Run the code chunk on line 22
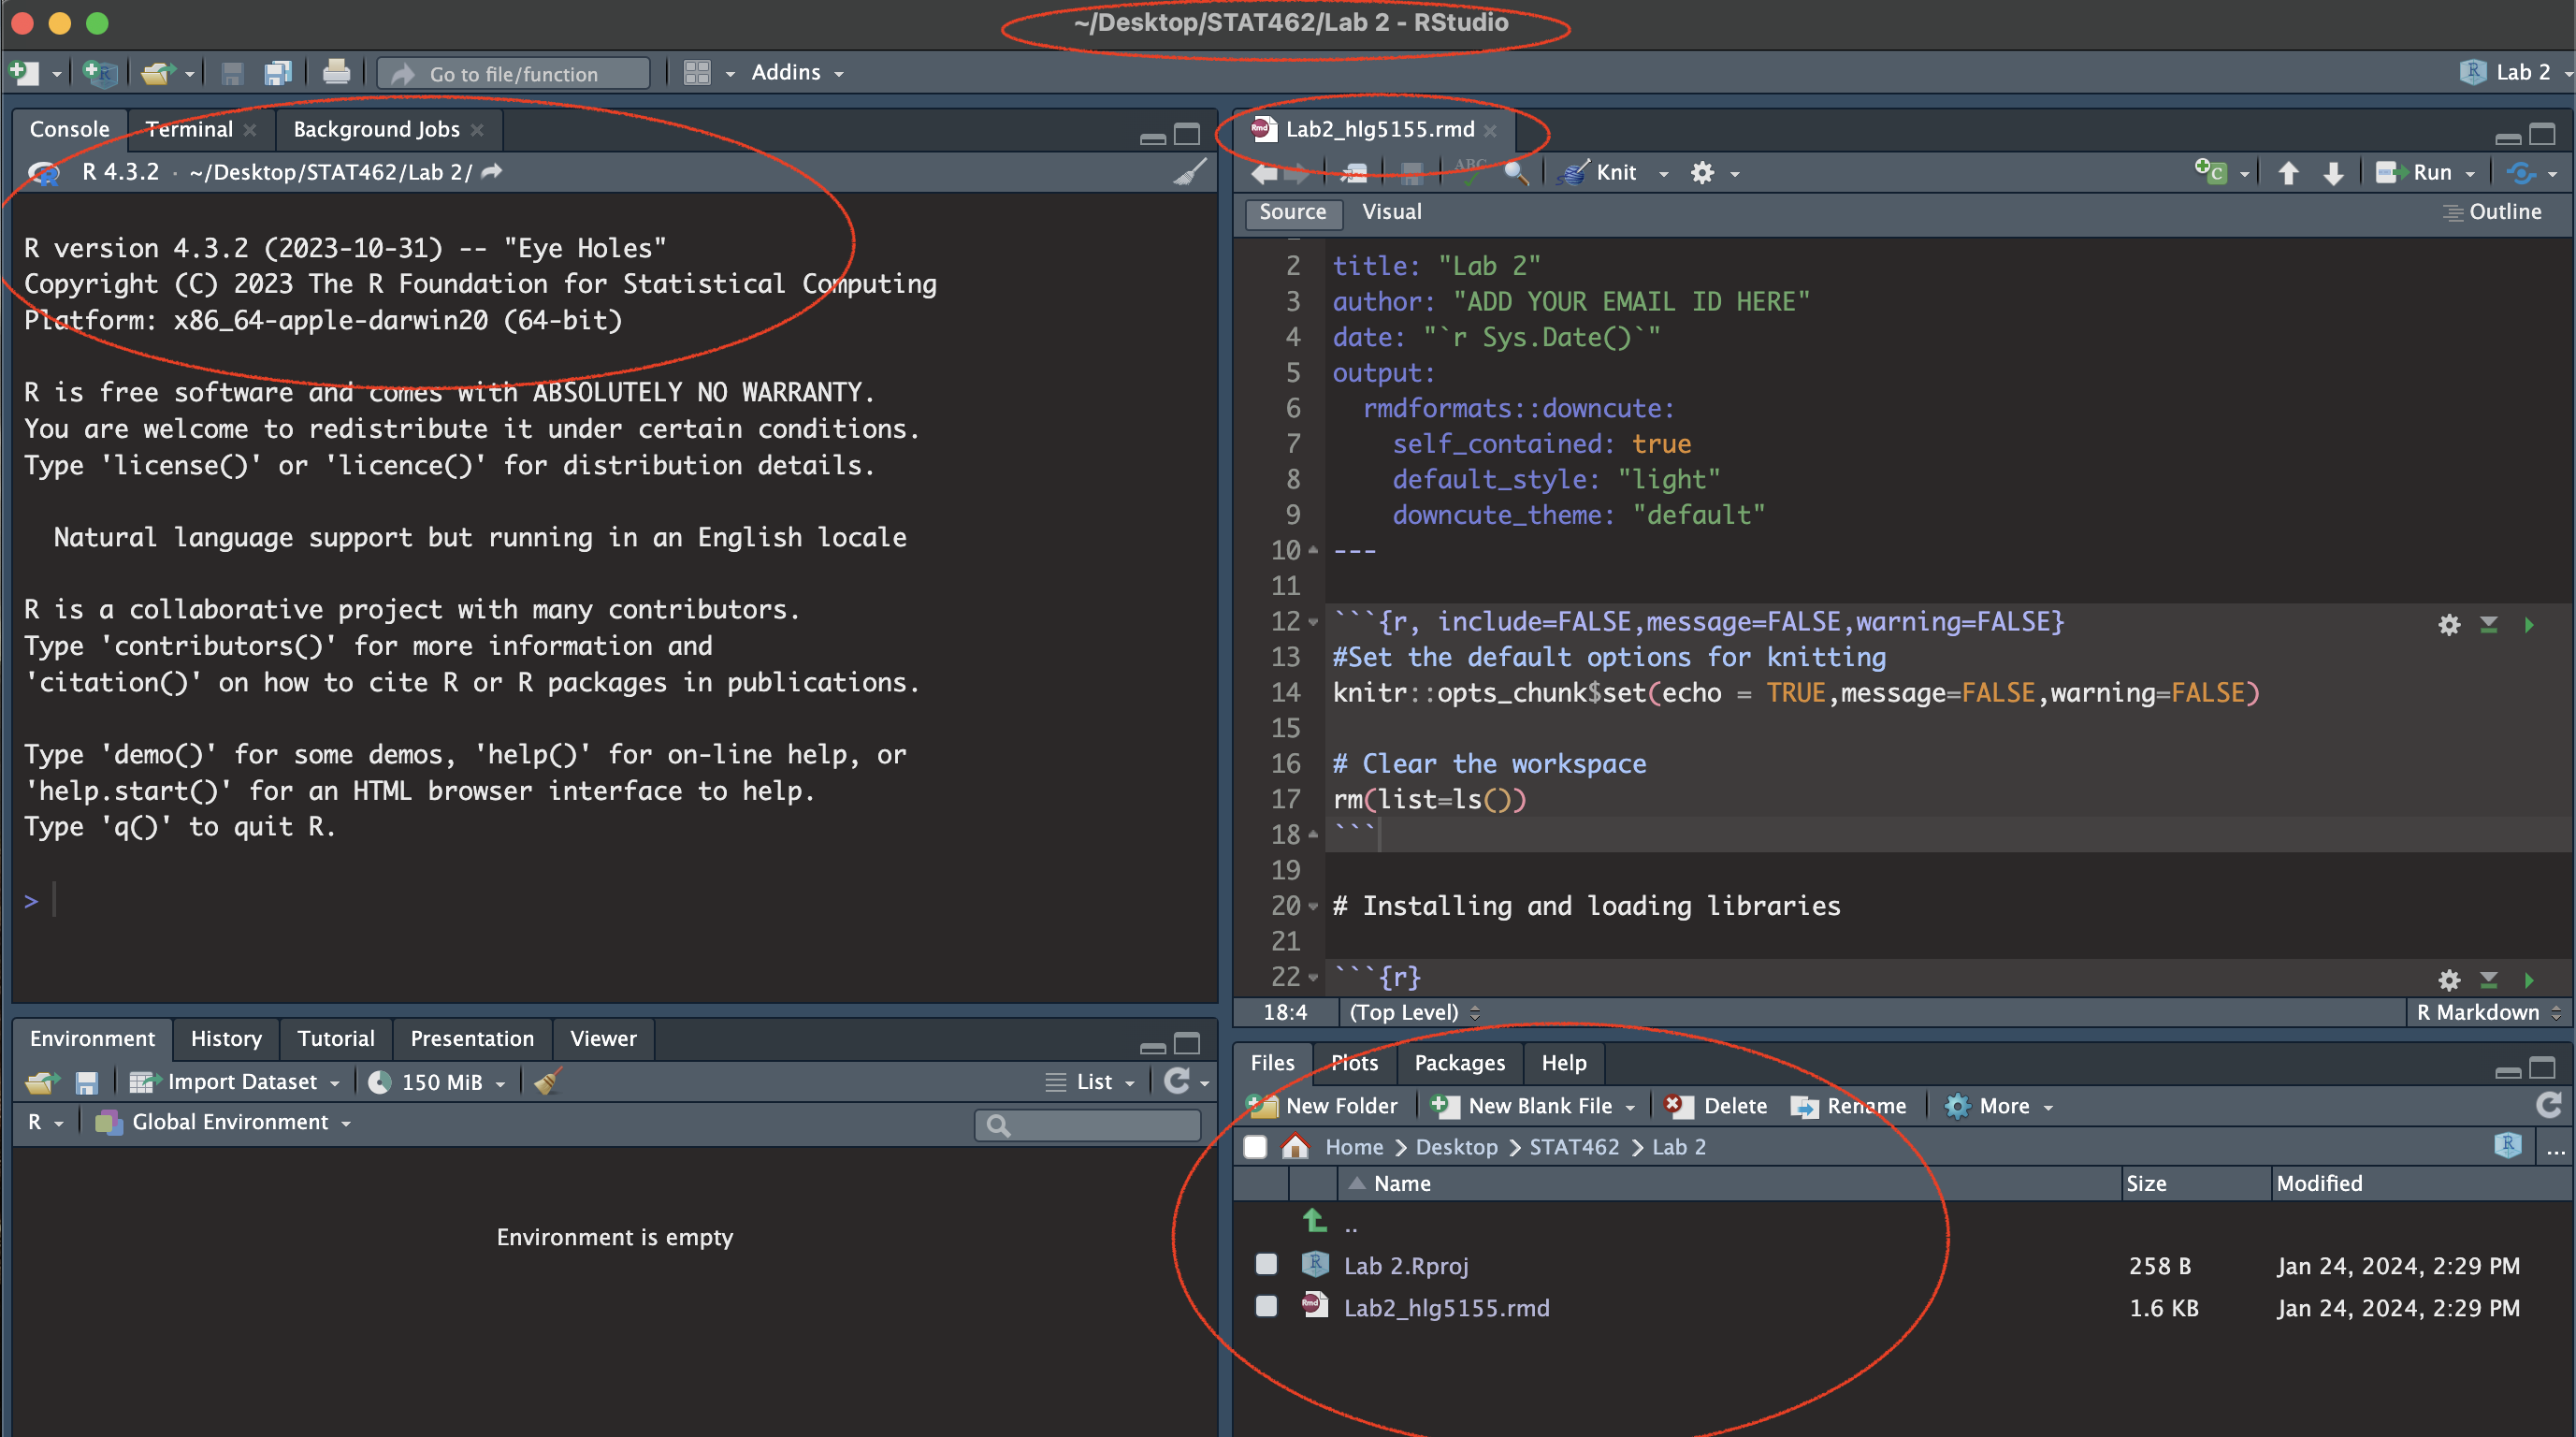 (x=2529, y=980)
